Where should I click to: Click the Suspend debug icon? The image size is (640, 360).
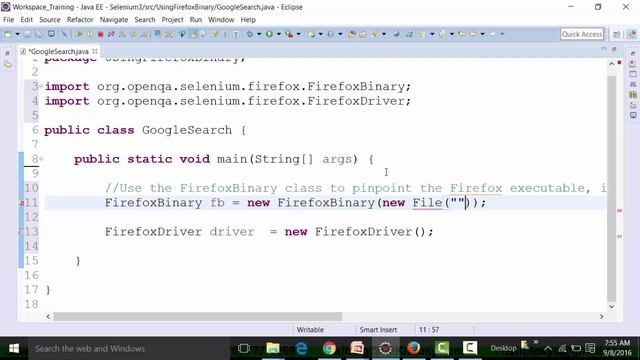90,34
